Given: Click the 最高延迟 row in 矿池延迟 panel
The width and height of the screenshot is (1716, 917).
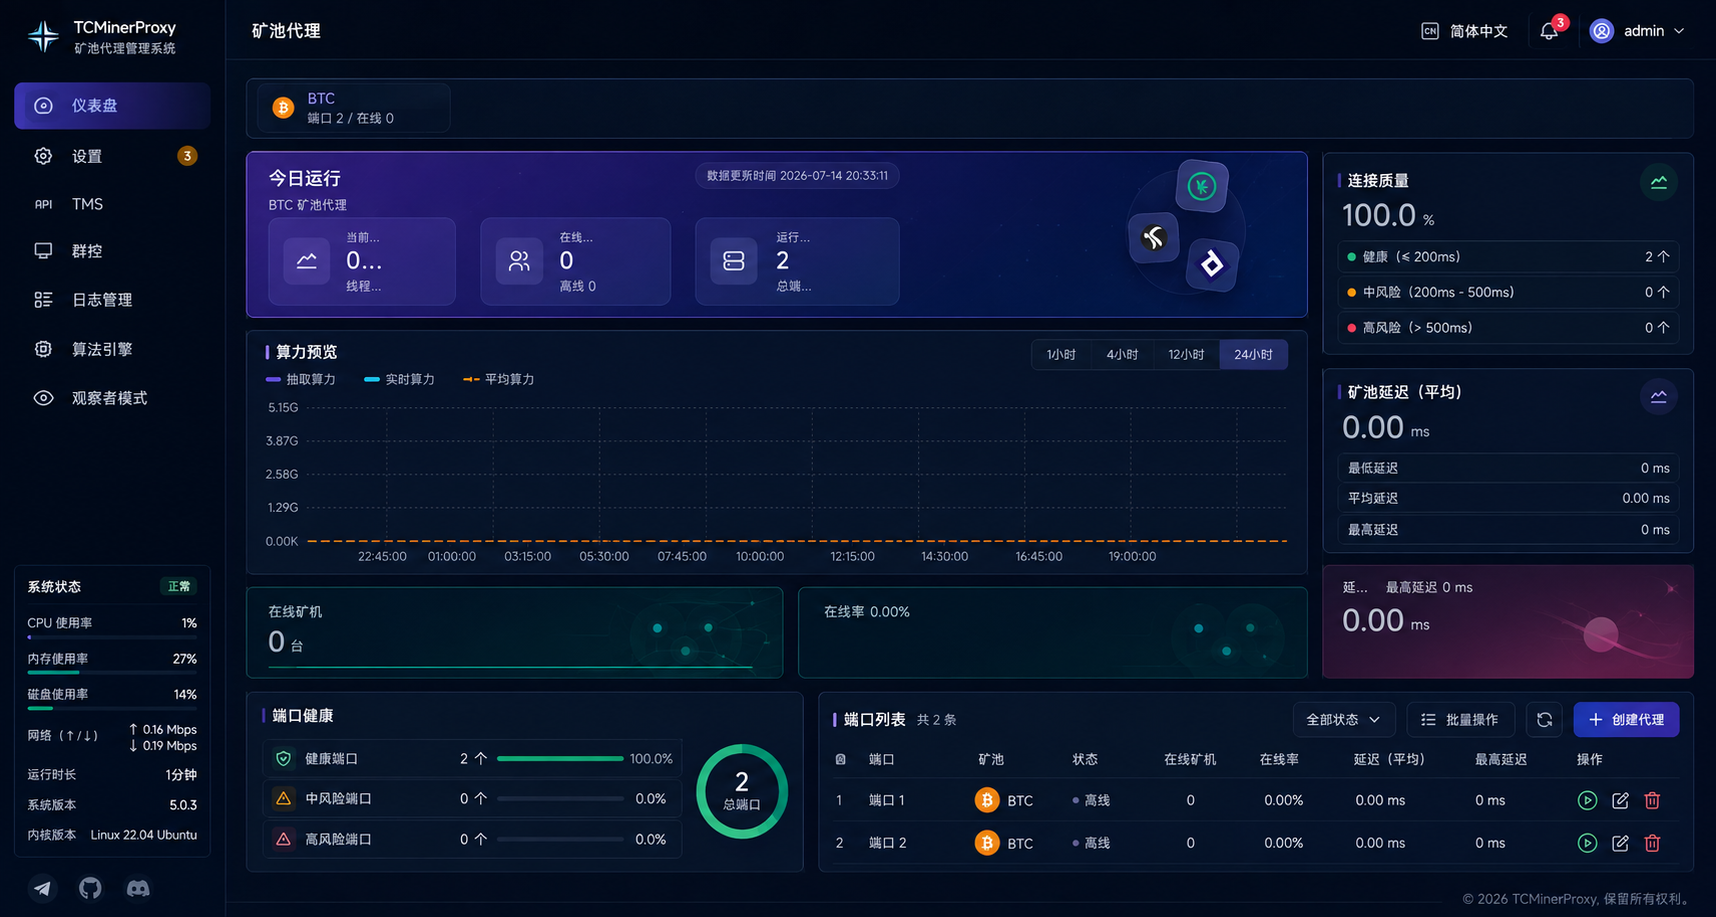Looking at the screenshot, I should pos(1508,530).
